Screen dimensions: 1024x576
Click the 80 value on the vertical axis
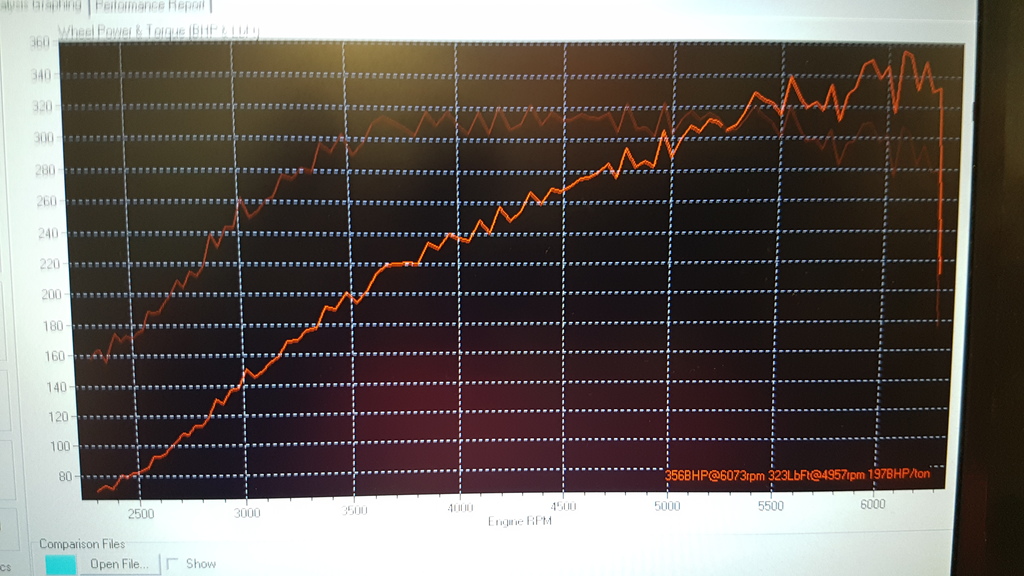(65, 477)
